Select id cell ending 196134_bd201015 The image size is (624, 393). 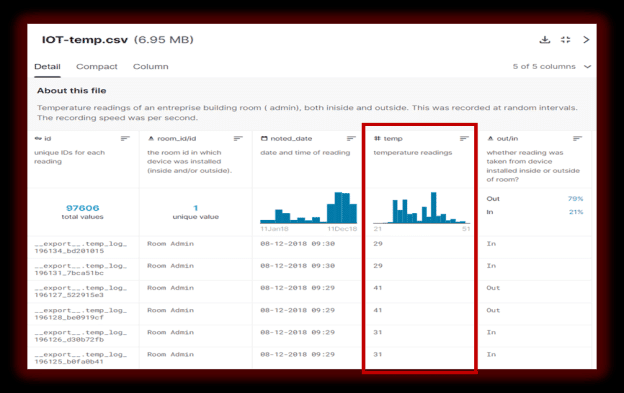click(81, 247)
